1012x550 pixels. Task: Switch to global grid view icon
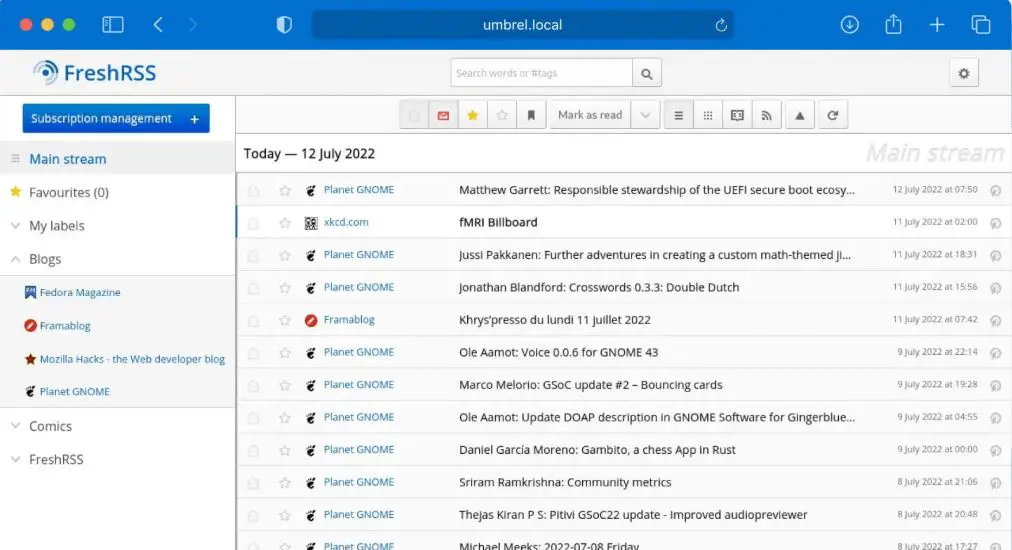click(x=708, y=115)
